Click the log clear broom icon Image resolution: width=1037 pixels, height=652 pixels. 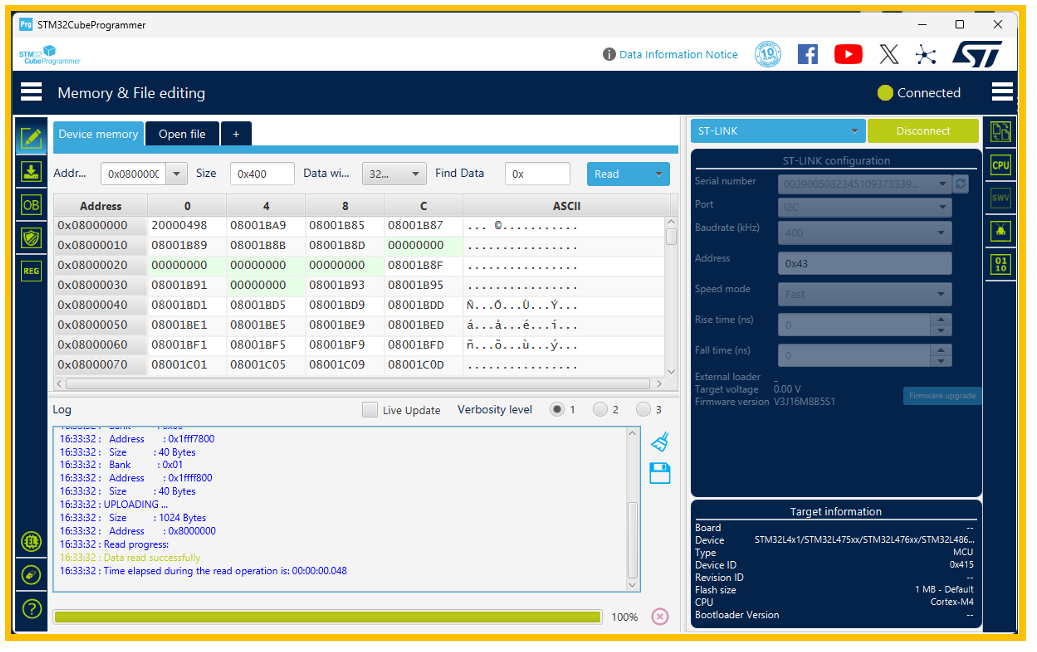click(x=660, y=442)
